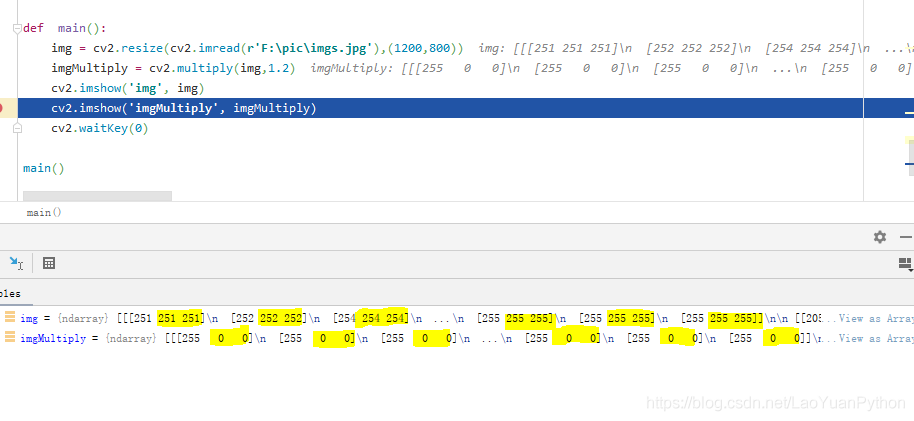Toggle the breakpoint on imshow imgMultiply line
Image resolution: width=914 pixels, height=421 pixels.
1,108
